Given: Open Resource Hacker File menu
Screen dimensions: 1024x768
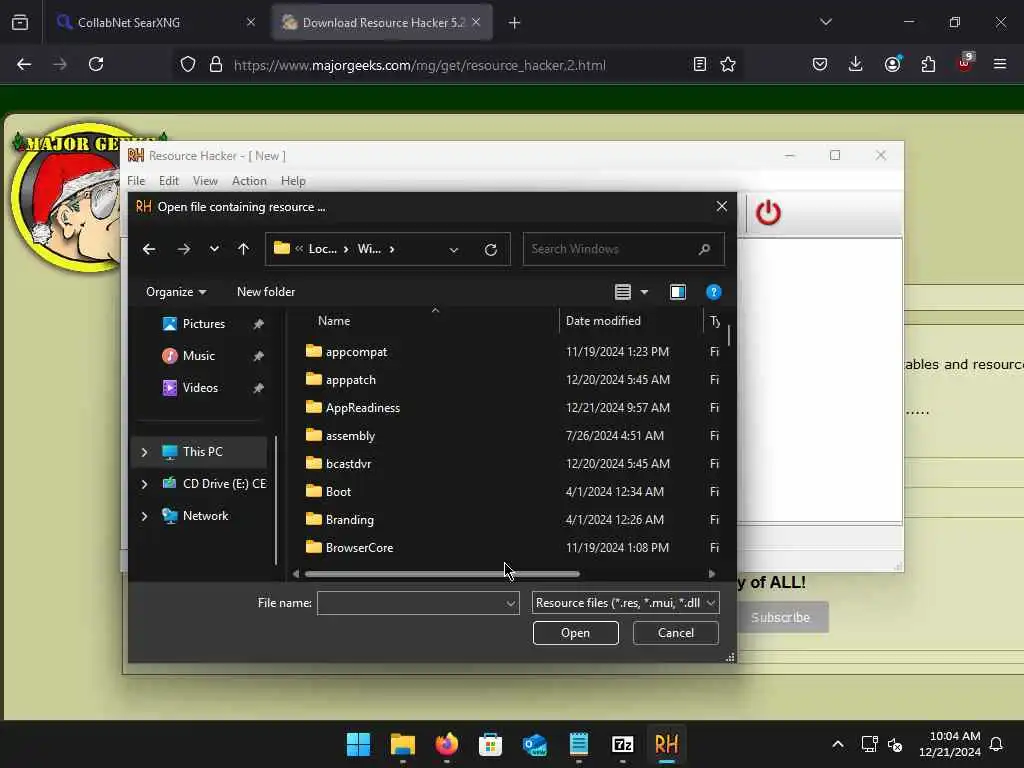Looking at the screenshot, I should pos(136,181).
